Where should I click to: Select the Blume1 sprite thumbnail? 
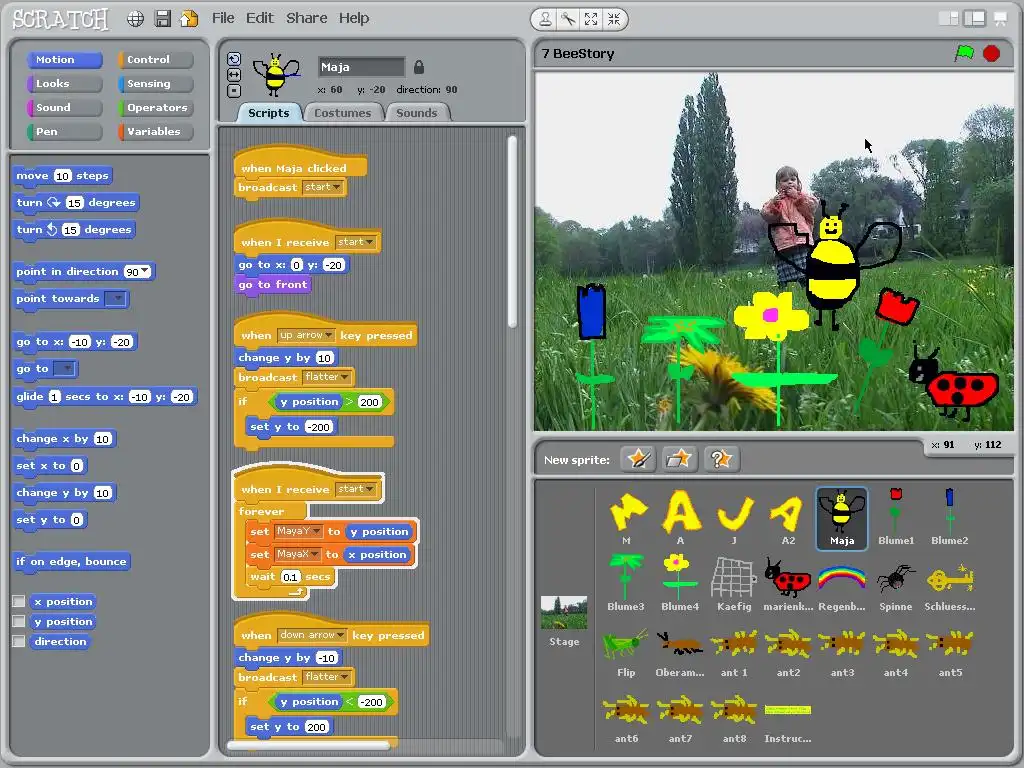pyautogui.click(x=896, y=517)
